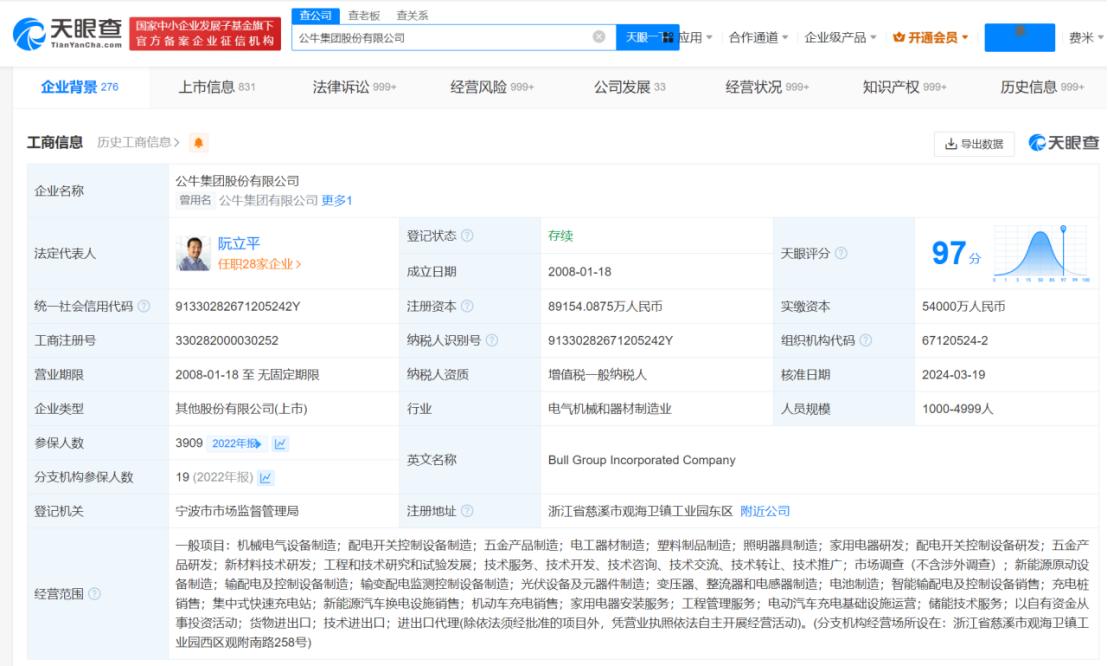The width and height of the screenshot is (1108, 666).
Task: Open the 开通会员 dropdown
Action: pyautogui.click(x=930, y=37)
